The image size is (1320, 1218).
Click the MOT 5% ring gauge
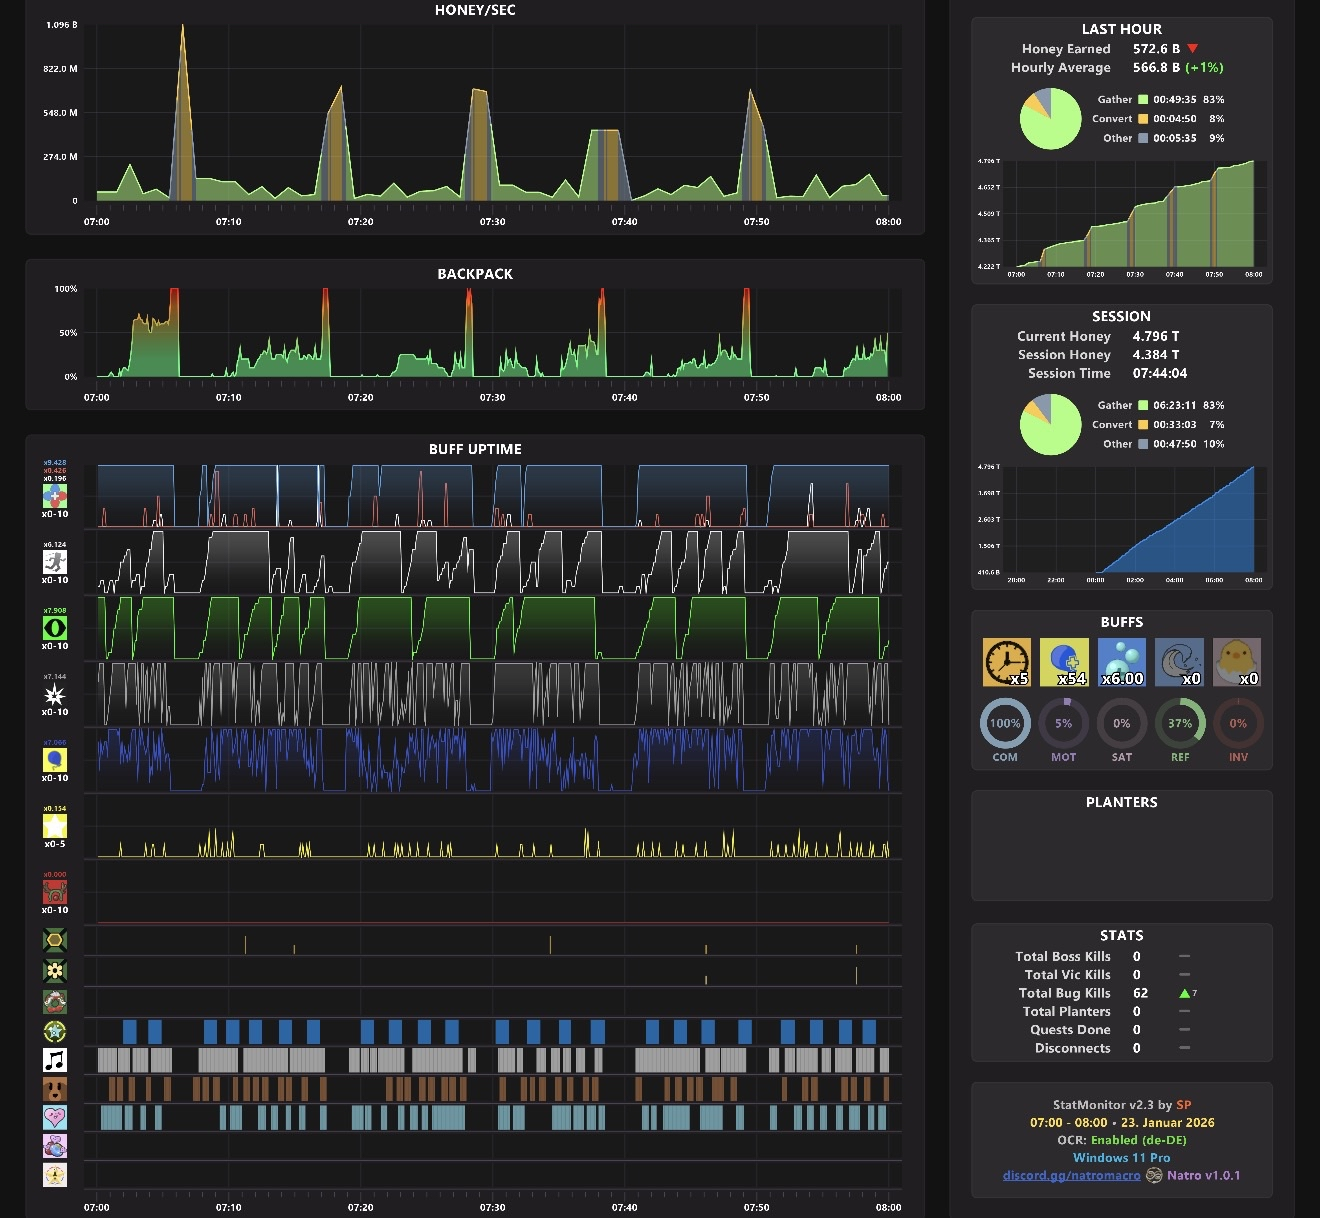tap(1064, 723)
